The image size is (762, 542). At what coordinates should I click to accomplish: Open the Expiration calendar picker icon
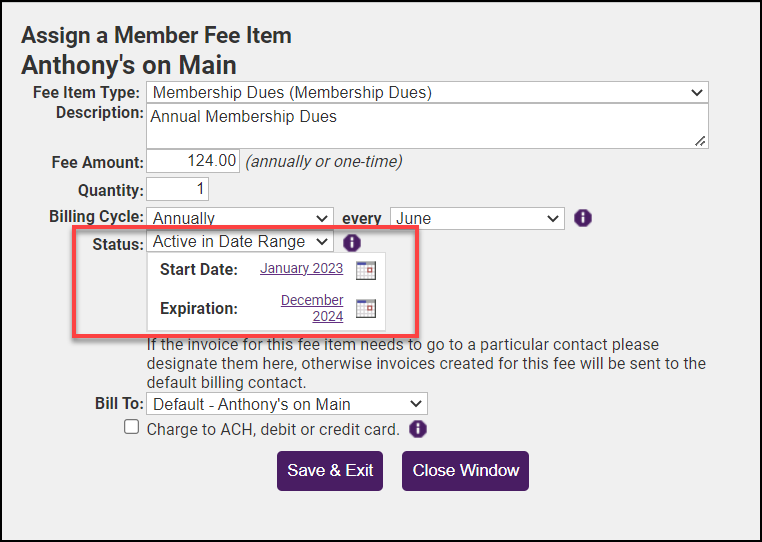pos(366,308)
